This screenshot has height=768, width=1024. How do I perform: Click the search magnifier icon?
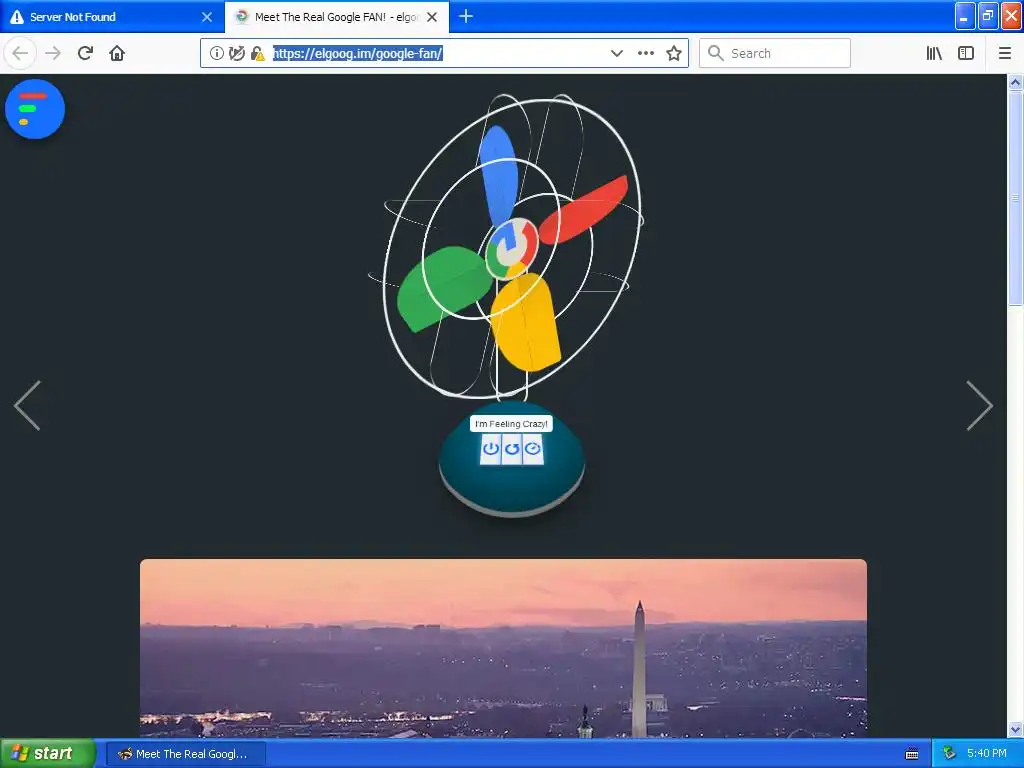click(716, 54)
